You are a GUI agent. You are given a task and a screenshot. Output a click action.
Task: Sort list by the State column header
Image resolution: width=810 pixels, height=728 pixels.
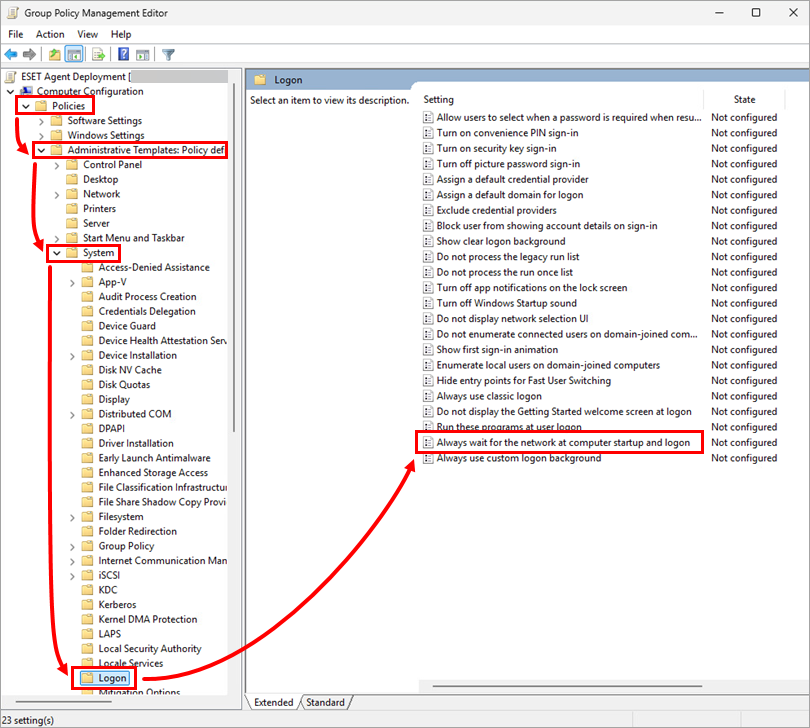tap(744, 99)
